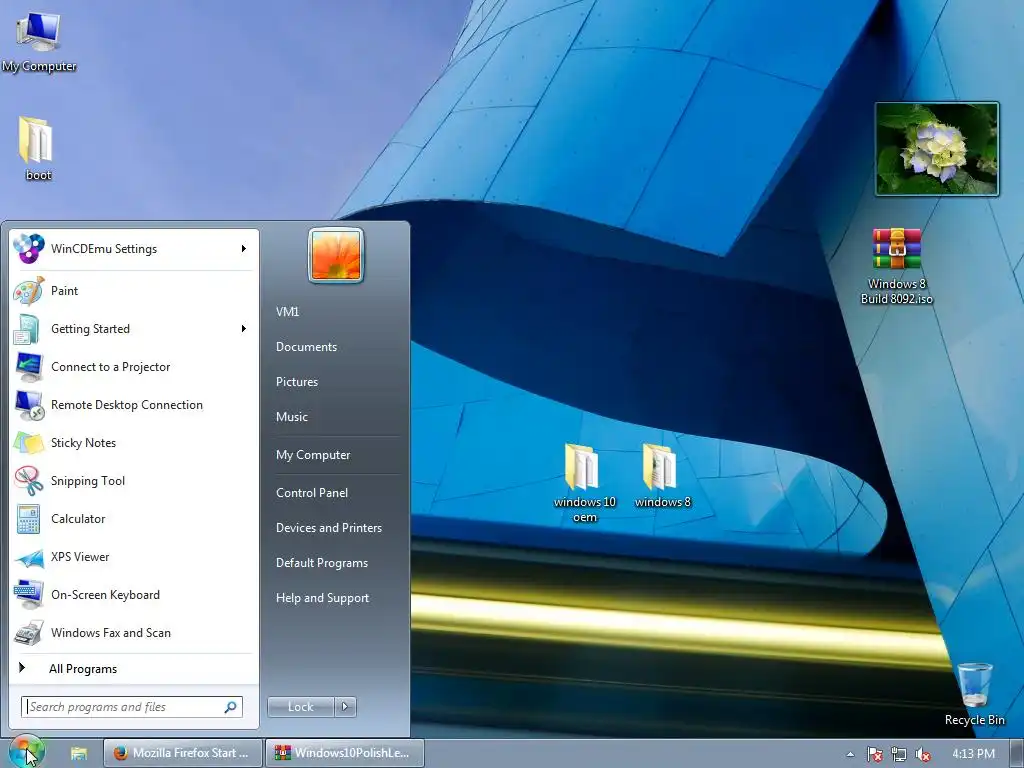Switch to Windows10PolishLe... taskbar button
Viewport: 1024px width, 768px height.
click(345, 753)
